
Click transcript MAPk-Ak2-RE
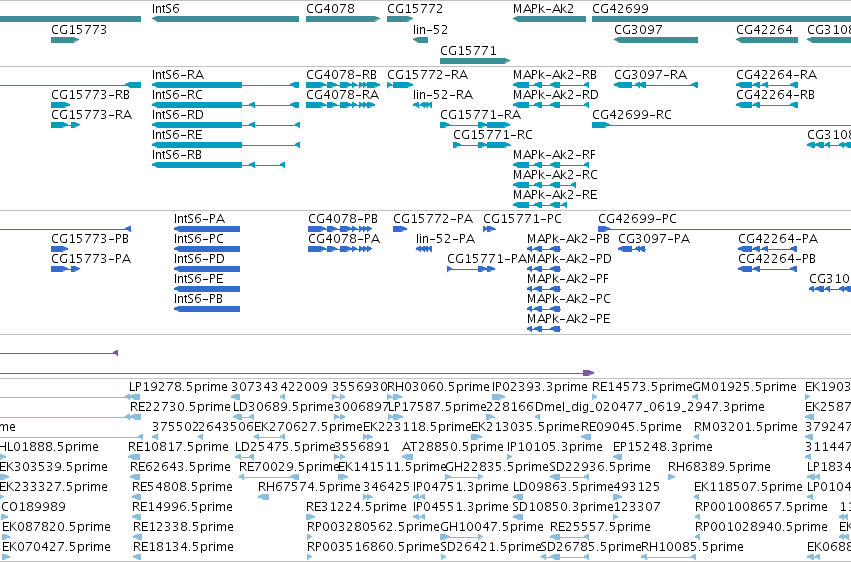pyautogui.click(x=540, y=205)
